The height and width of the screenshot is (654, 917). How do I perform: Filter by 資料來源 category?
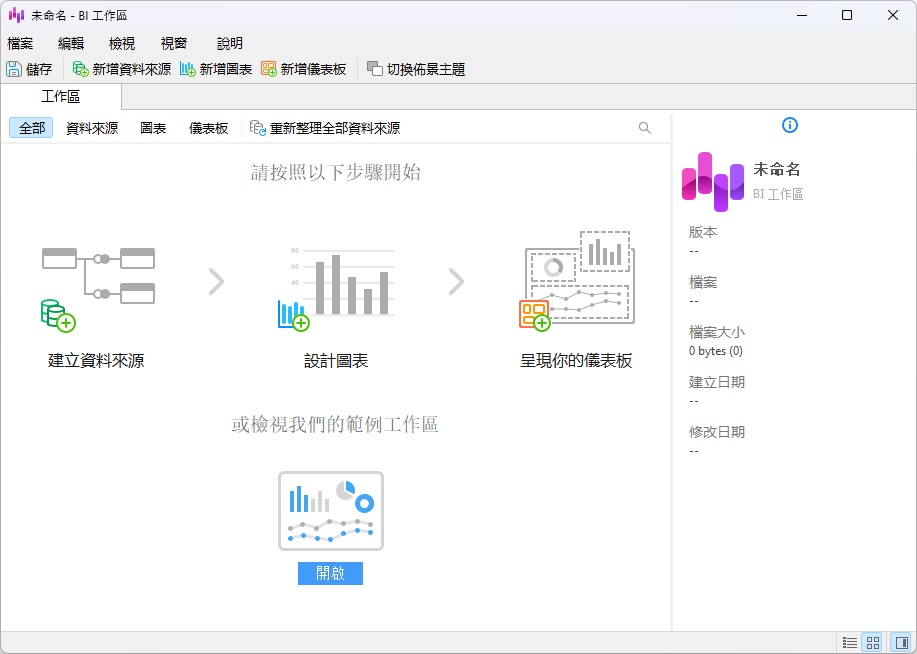(x=92, y=128)
